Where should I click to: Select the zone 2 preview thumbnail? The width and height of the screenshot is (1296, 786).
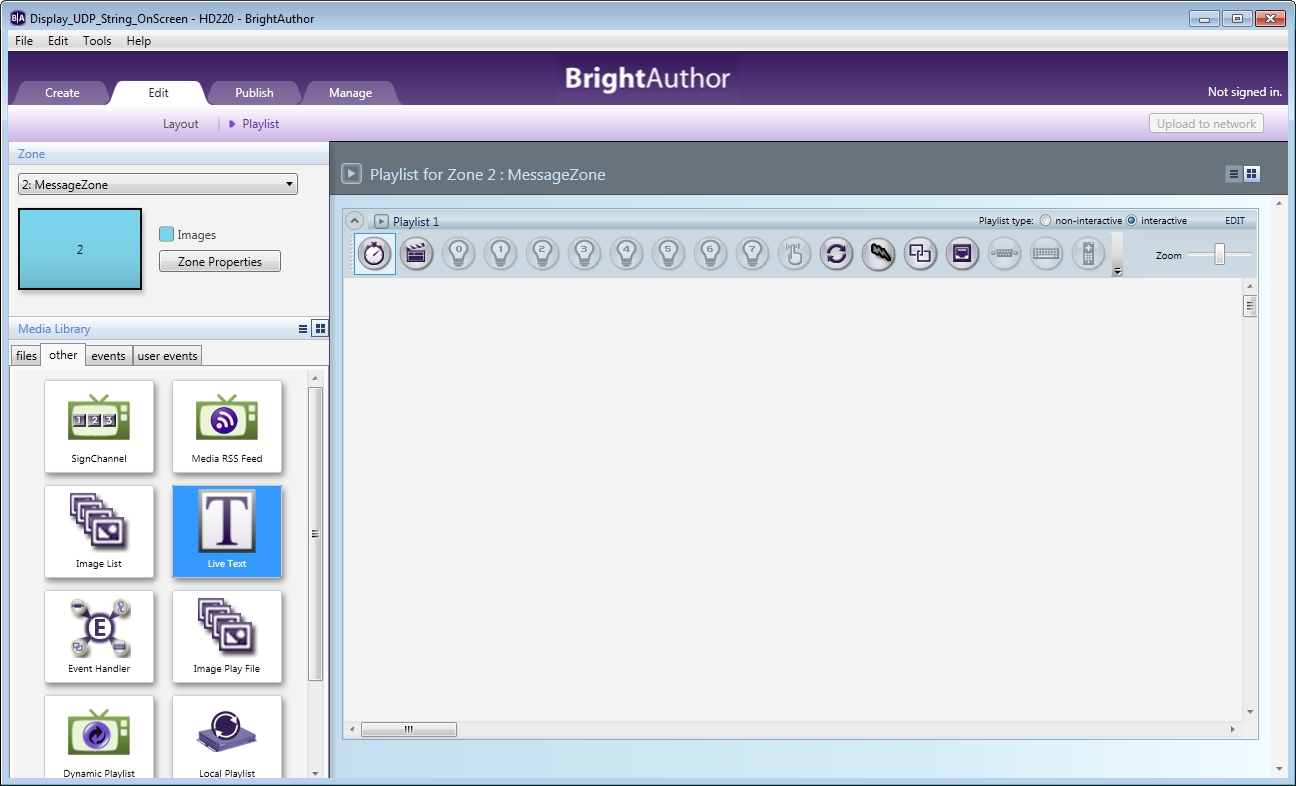pyautogui.click(x=80, y=249)
